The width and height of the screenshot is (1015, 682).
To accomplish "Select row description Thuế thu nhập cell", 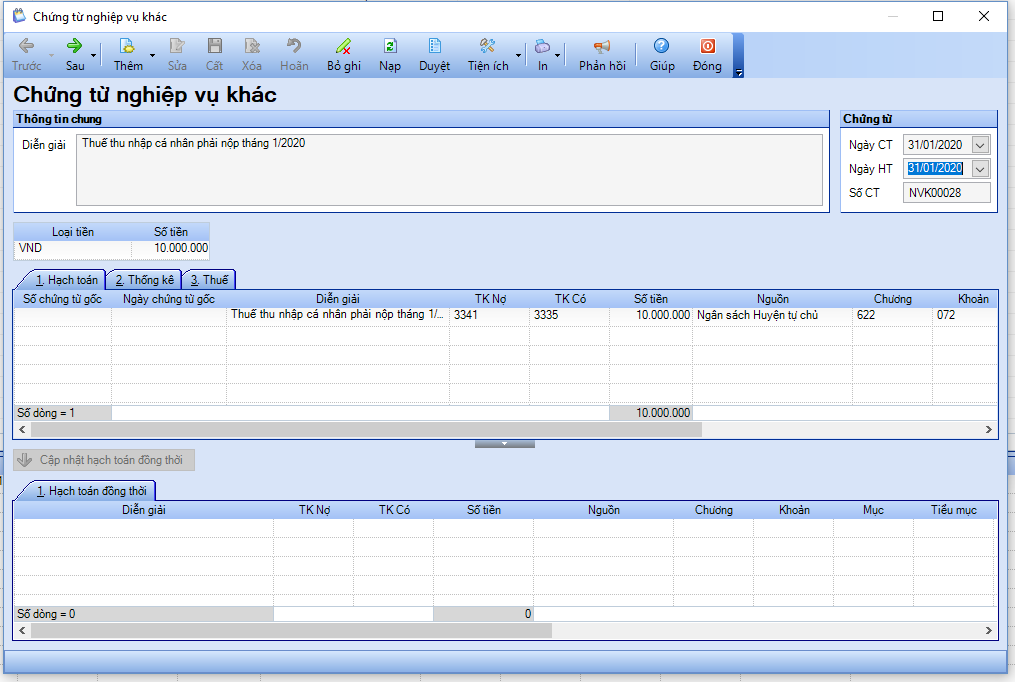I will [x=338, y=315].
